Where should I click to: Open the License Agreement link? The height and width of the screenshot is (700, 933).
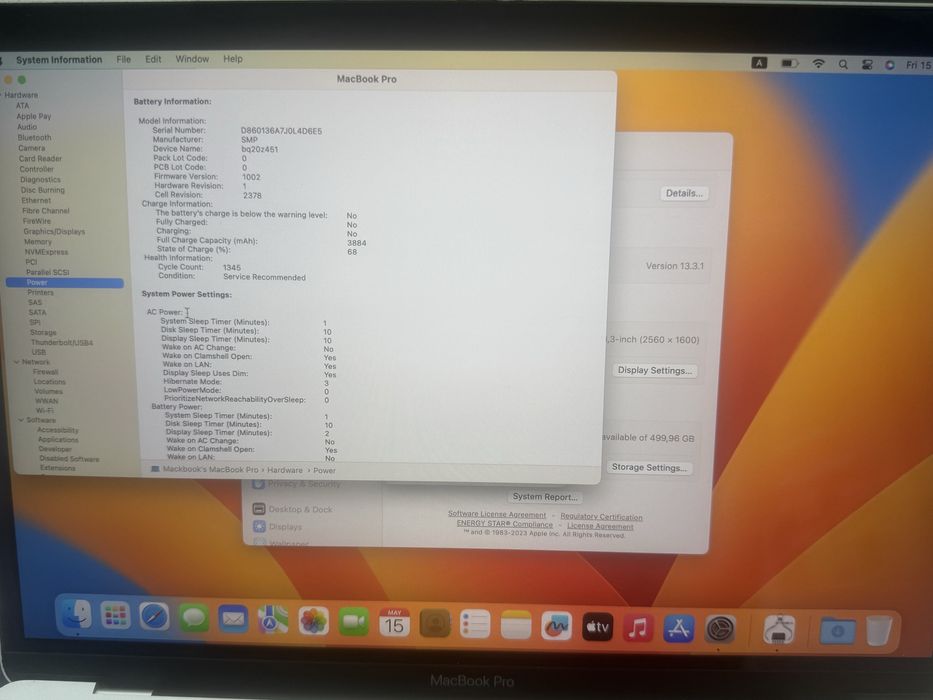tap(600, 526)
